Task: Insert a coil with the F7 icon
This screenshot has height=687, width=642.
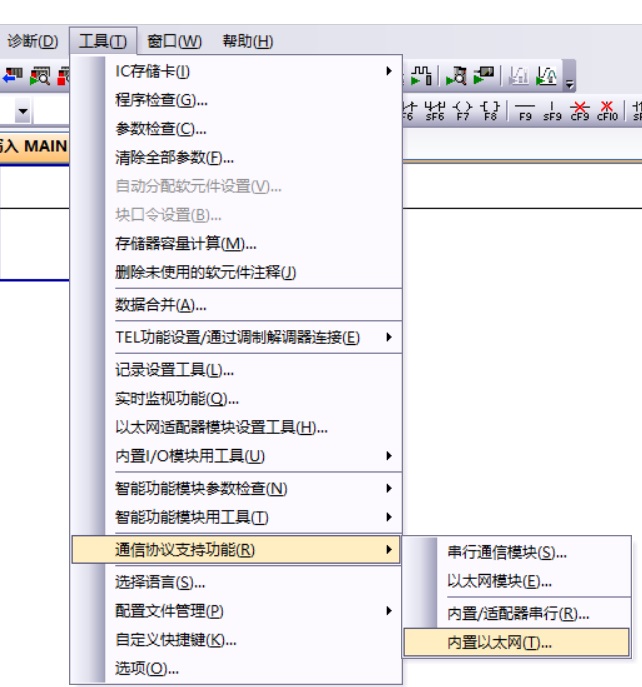Action: (x=463, y=108)
